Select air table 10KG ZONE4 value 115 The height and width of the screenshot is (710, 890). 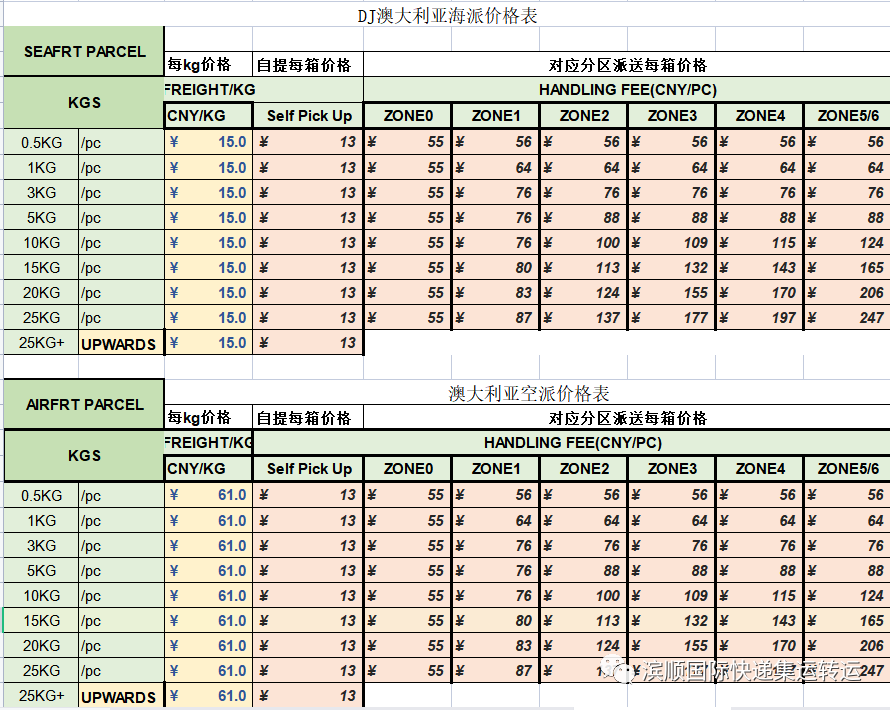(759, 595)
